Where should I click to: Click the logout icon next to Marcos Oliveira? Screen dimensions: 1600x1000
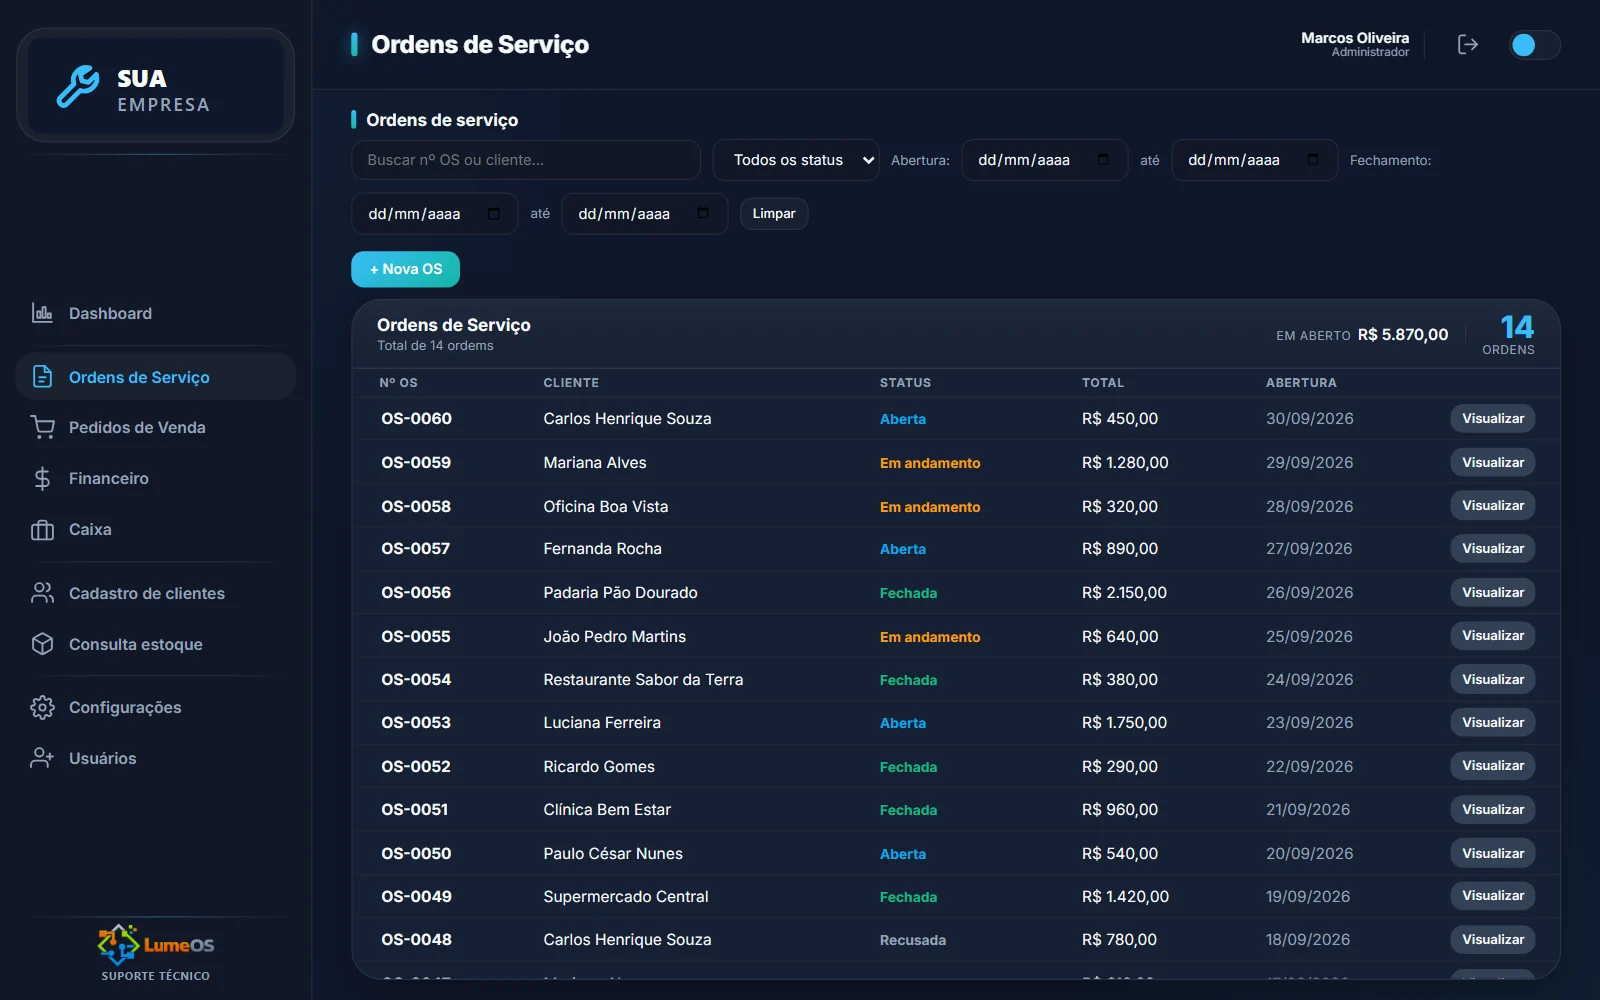tap(1467, 44)
